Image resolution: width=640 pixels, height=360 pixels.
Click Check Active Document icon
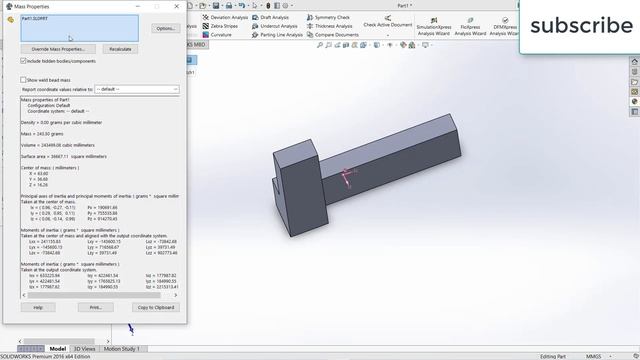pos(388,18)
